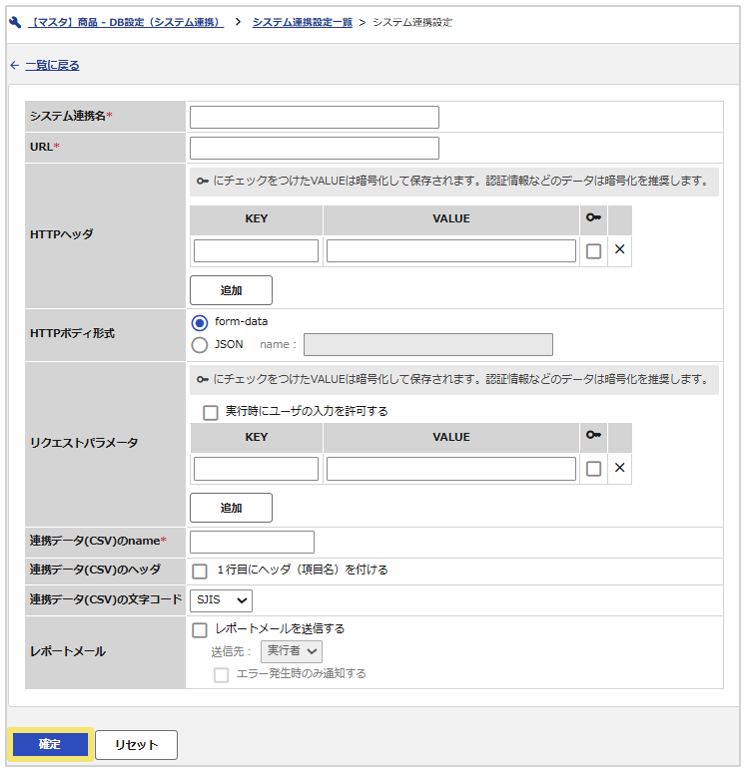Click the back arrow next to 一覧に戻る
The image size is (744, 772).
15,65
